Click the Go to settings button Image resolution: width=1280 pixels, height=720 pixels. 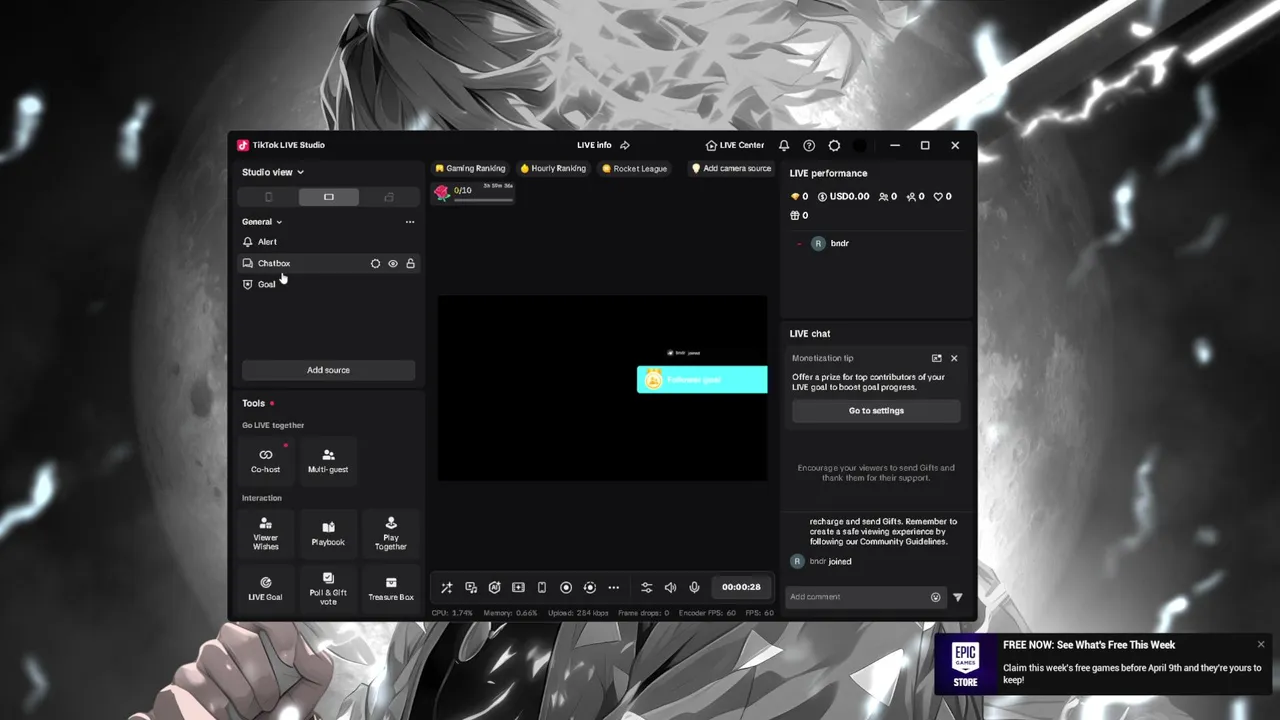(876, 411)
